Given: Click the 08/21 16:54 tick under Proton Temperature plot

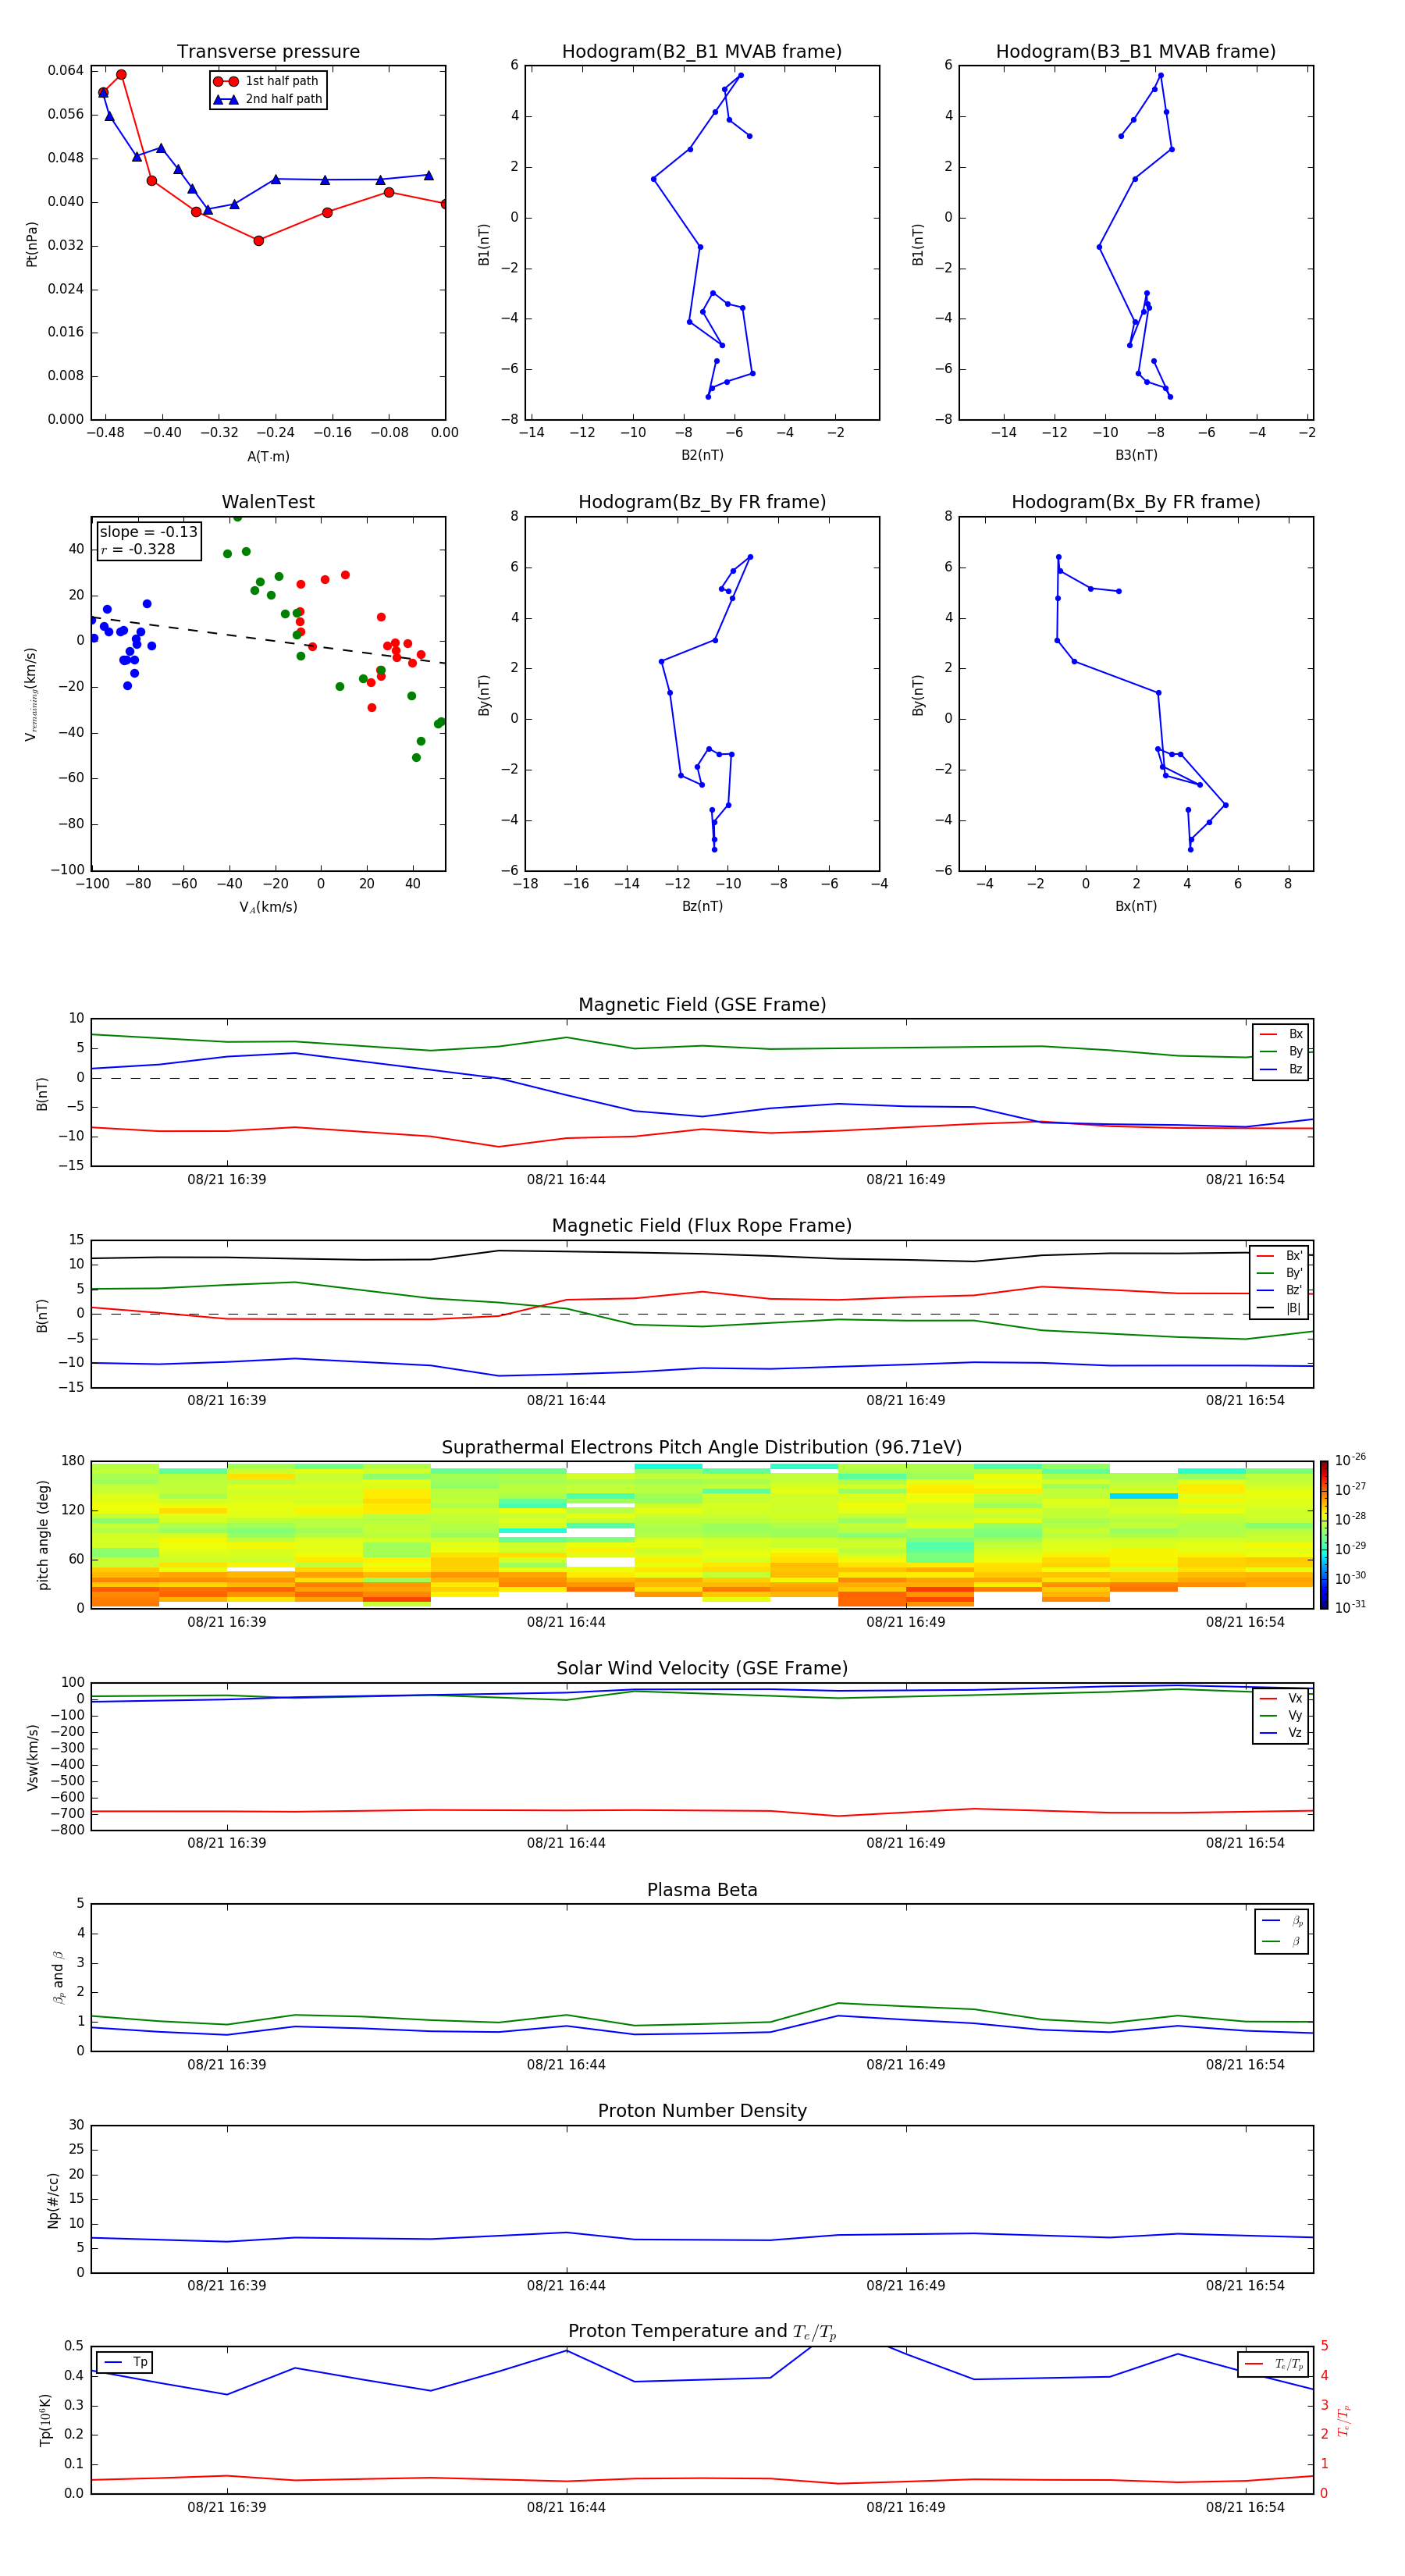Looking at the screenshot, I should click(1245, 2507).
